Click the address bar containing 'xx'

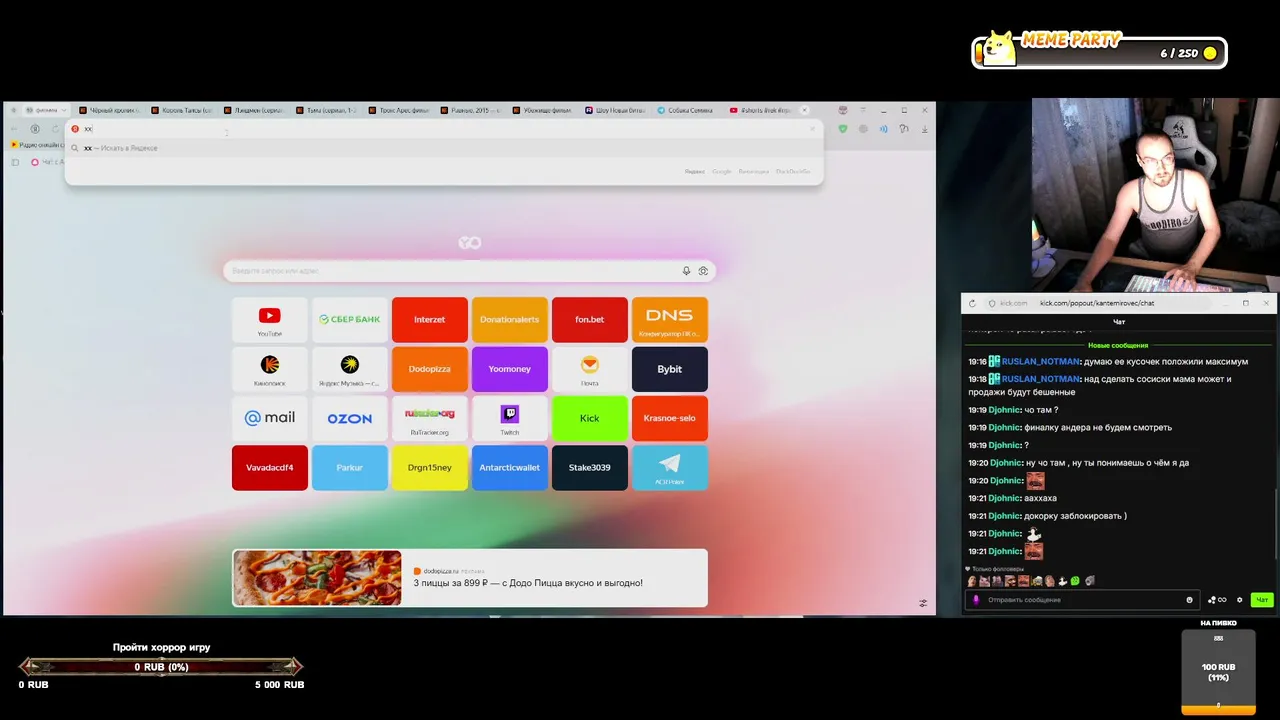(443, 129)
